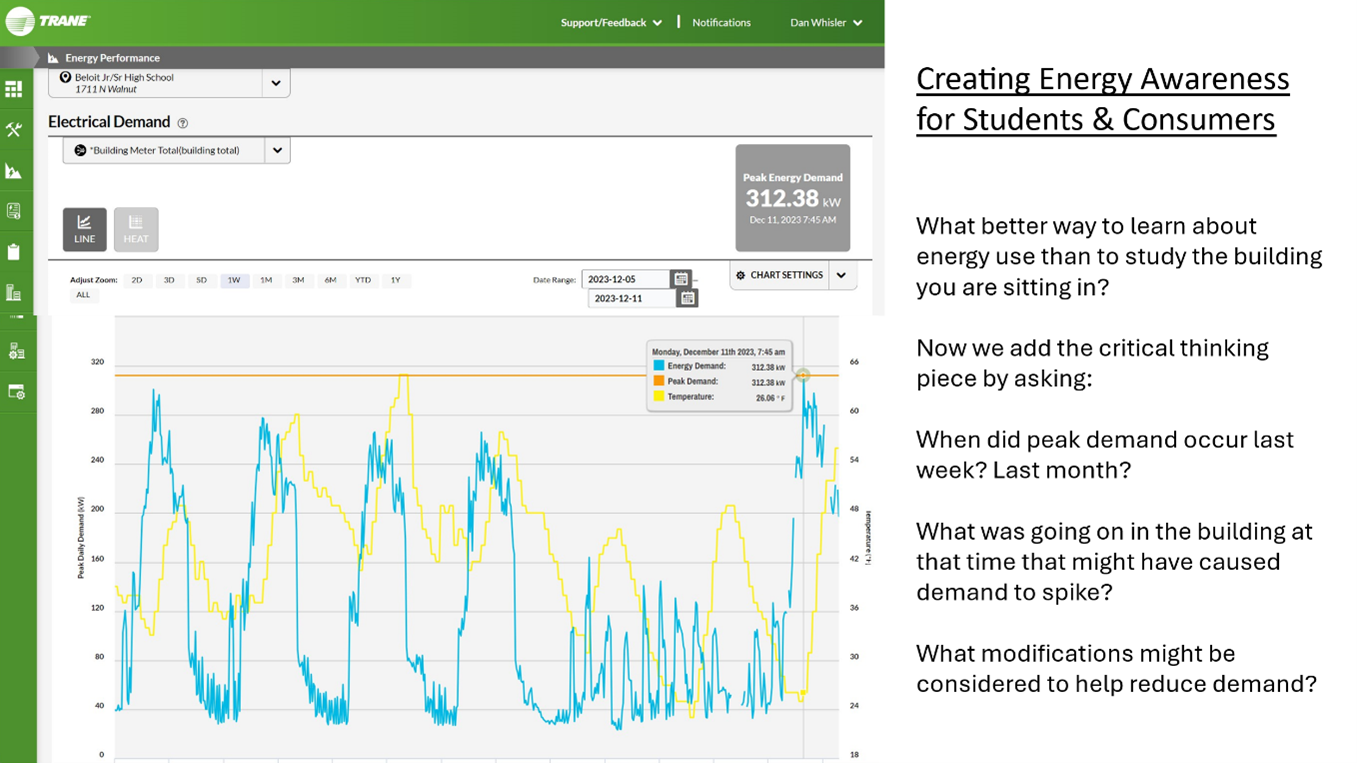
Task: Click the start date calendar icon
Action: [x=680, y=280]
